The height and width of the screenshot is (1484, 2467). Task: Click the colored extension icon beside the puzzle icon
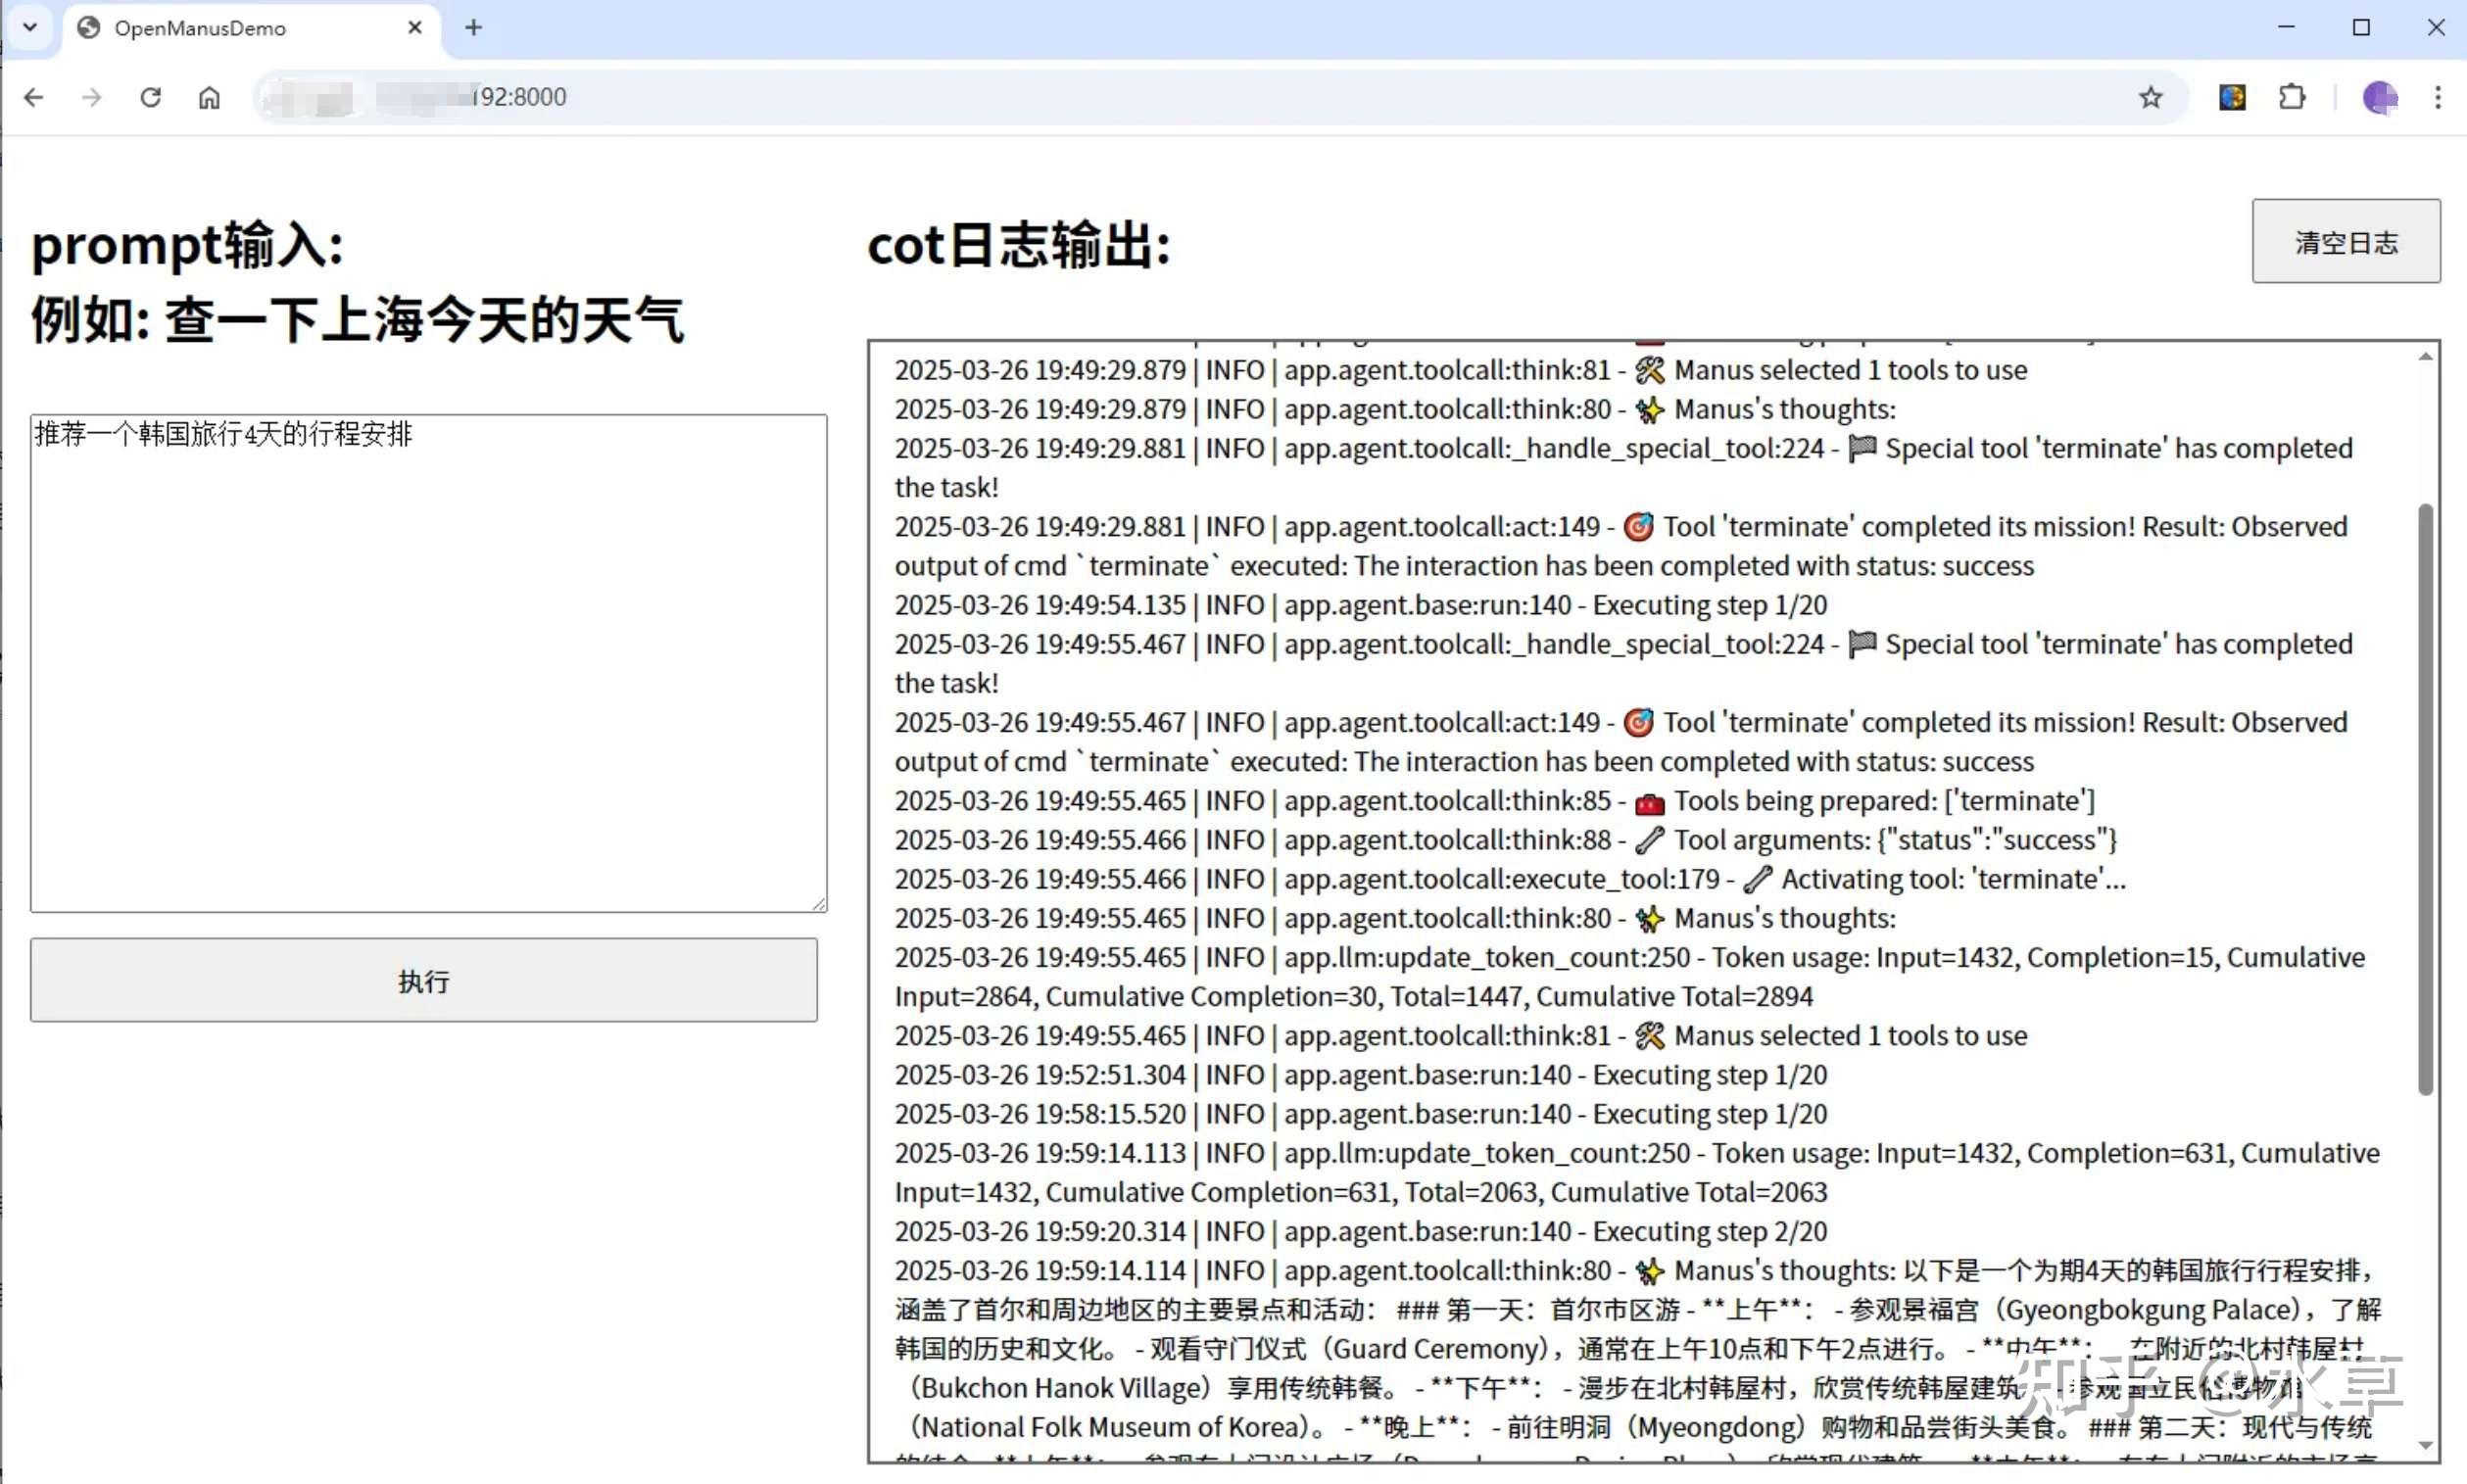coord(2232,96)
